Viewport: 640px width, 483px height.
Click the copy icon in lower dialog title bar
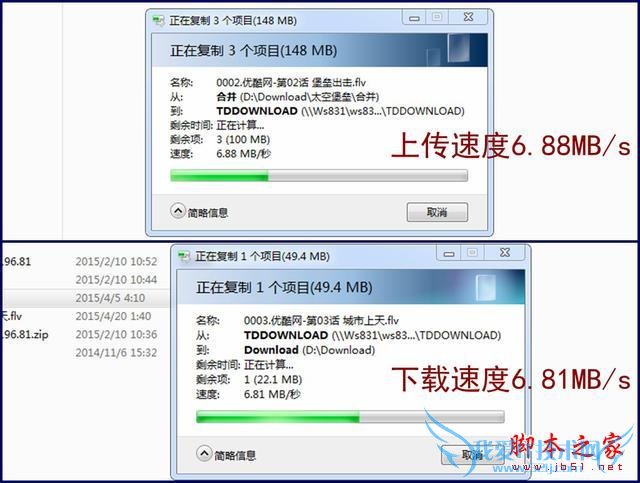click(184, 256)
